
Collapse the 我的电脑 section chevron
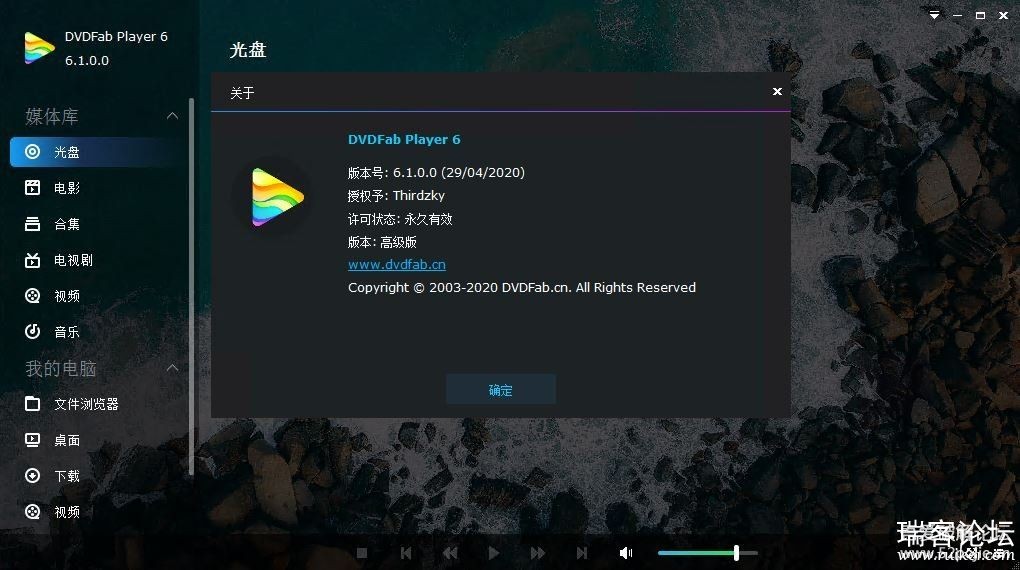click(172, 368)
